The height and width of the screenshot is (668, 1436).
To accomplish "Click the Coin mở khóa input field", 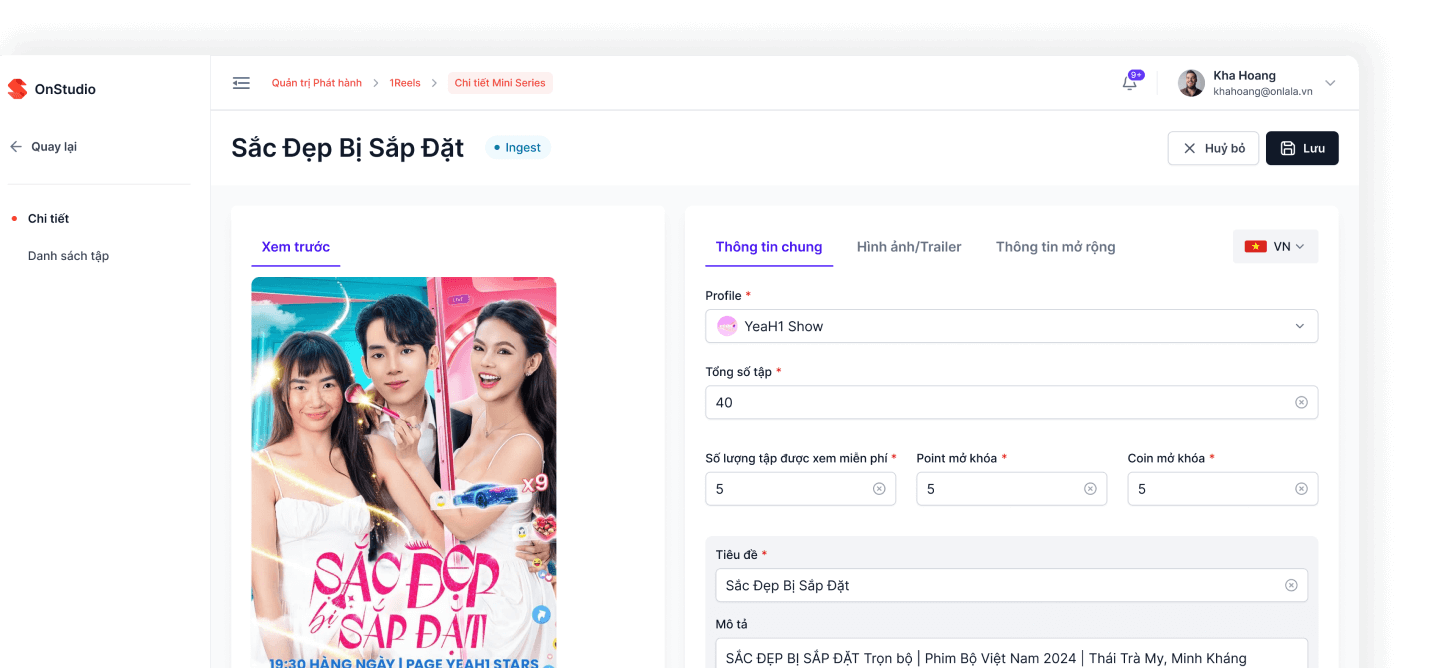I will 1222,489.
